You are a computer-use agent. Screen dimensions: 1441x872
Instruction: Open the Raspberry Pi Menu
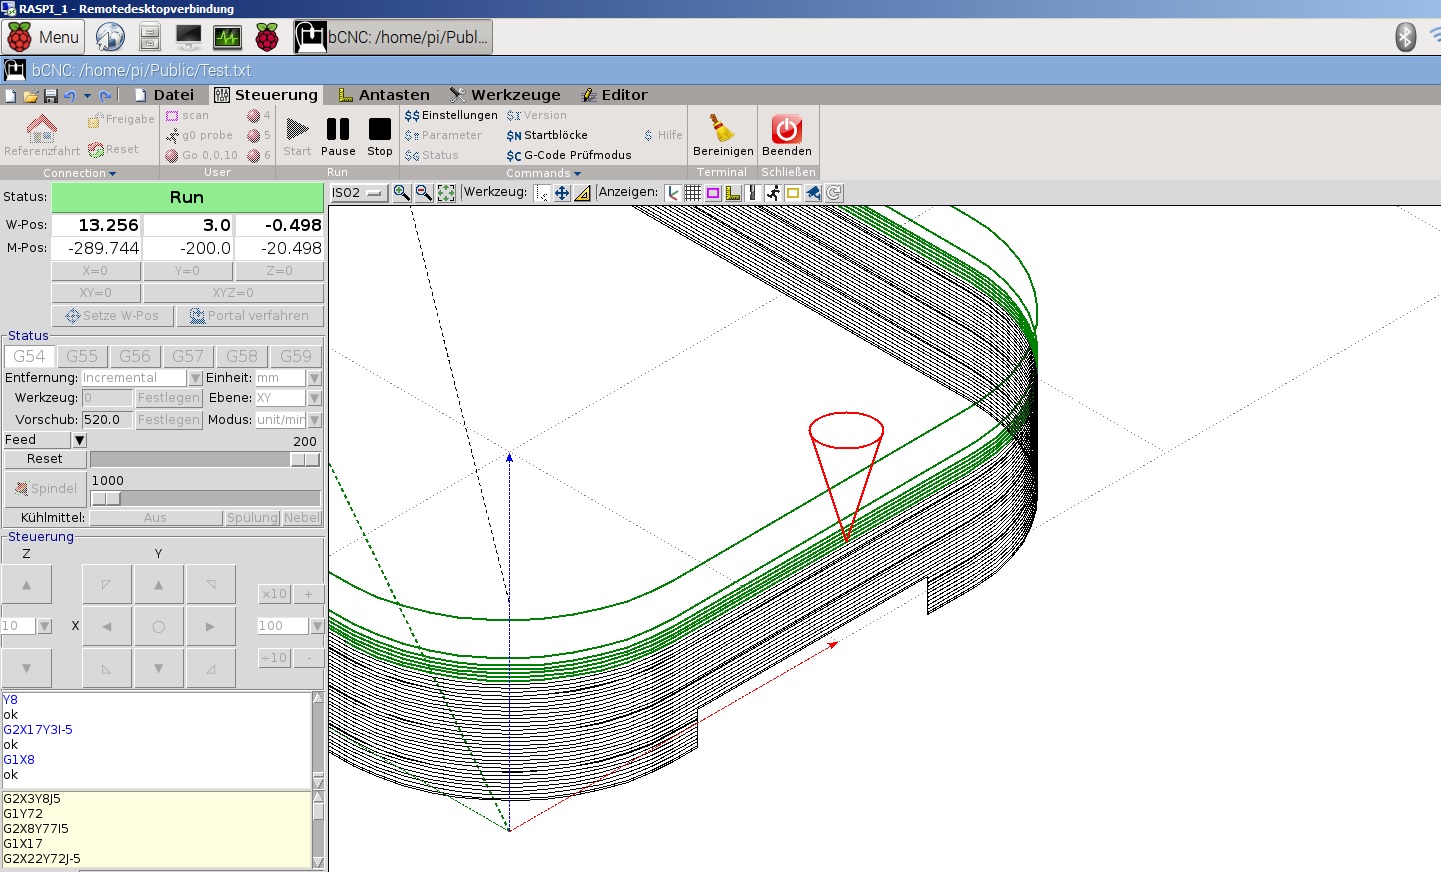coord(43,38)
